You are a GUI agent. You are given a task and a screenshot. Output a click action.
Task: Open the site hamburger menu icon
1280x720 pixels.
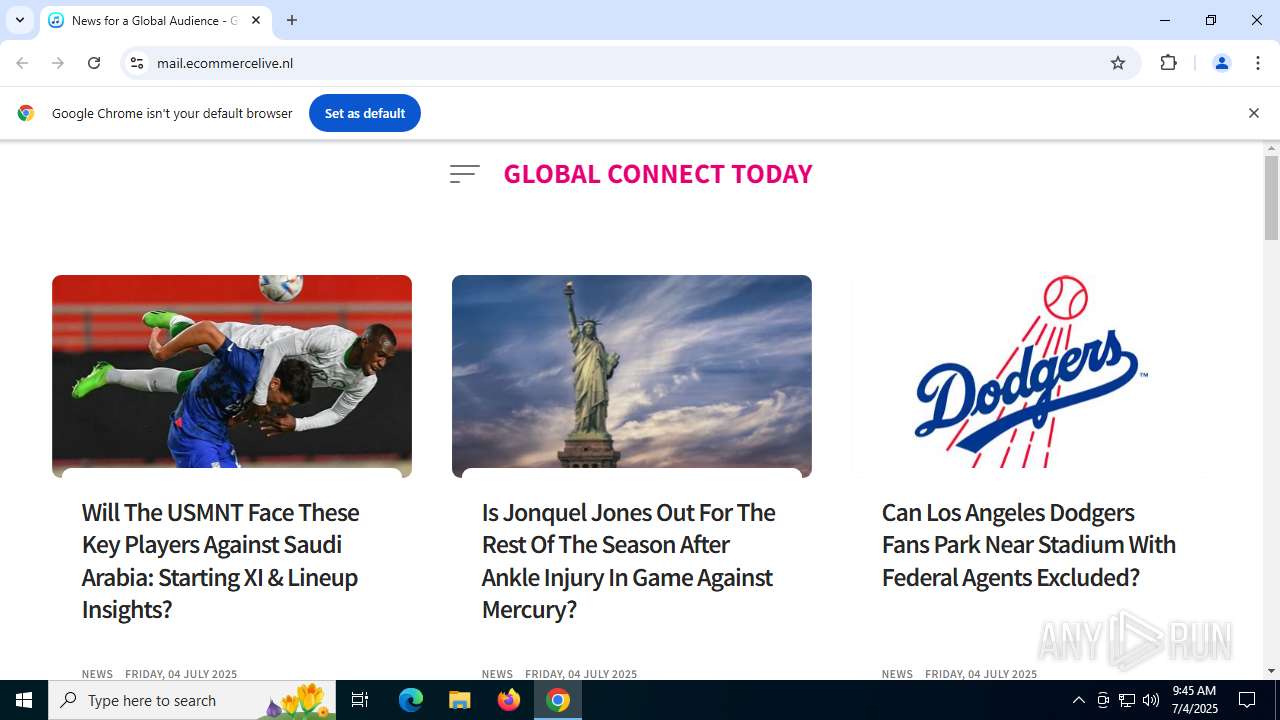click(x=464, y=174)
